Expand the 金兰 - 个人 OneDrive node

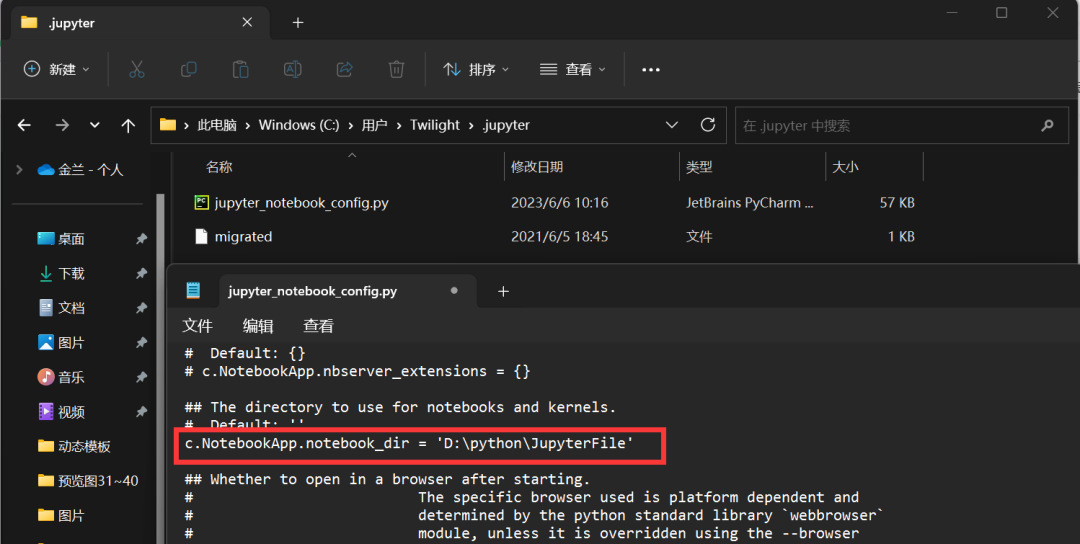[x=19, y=169]
